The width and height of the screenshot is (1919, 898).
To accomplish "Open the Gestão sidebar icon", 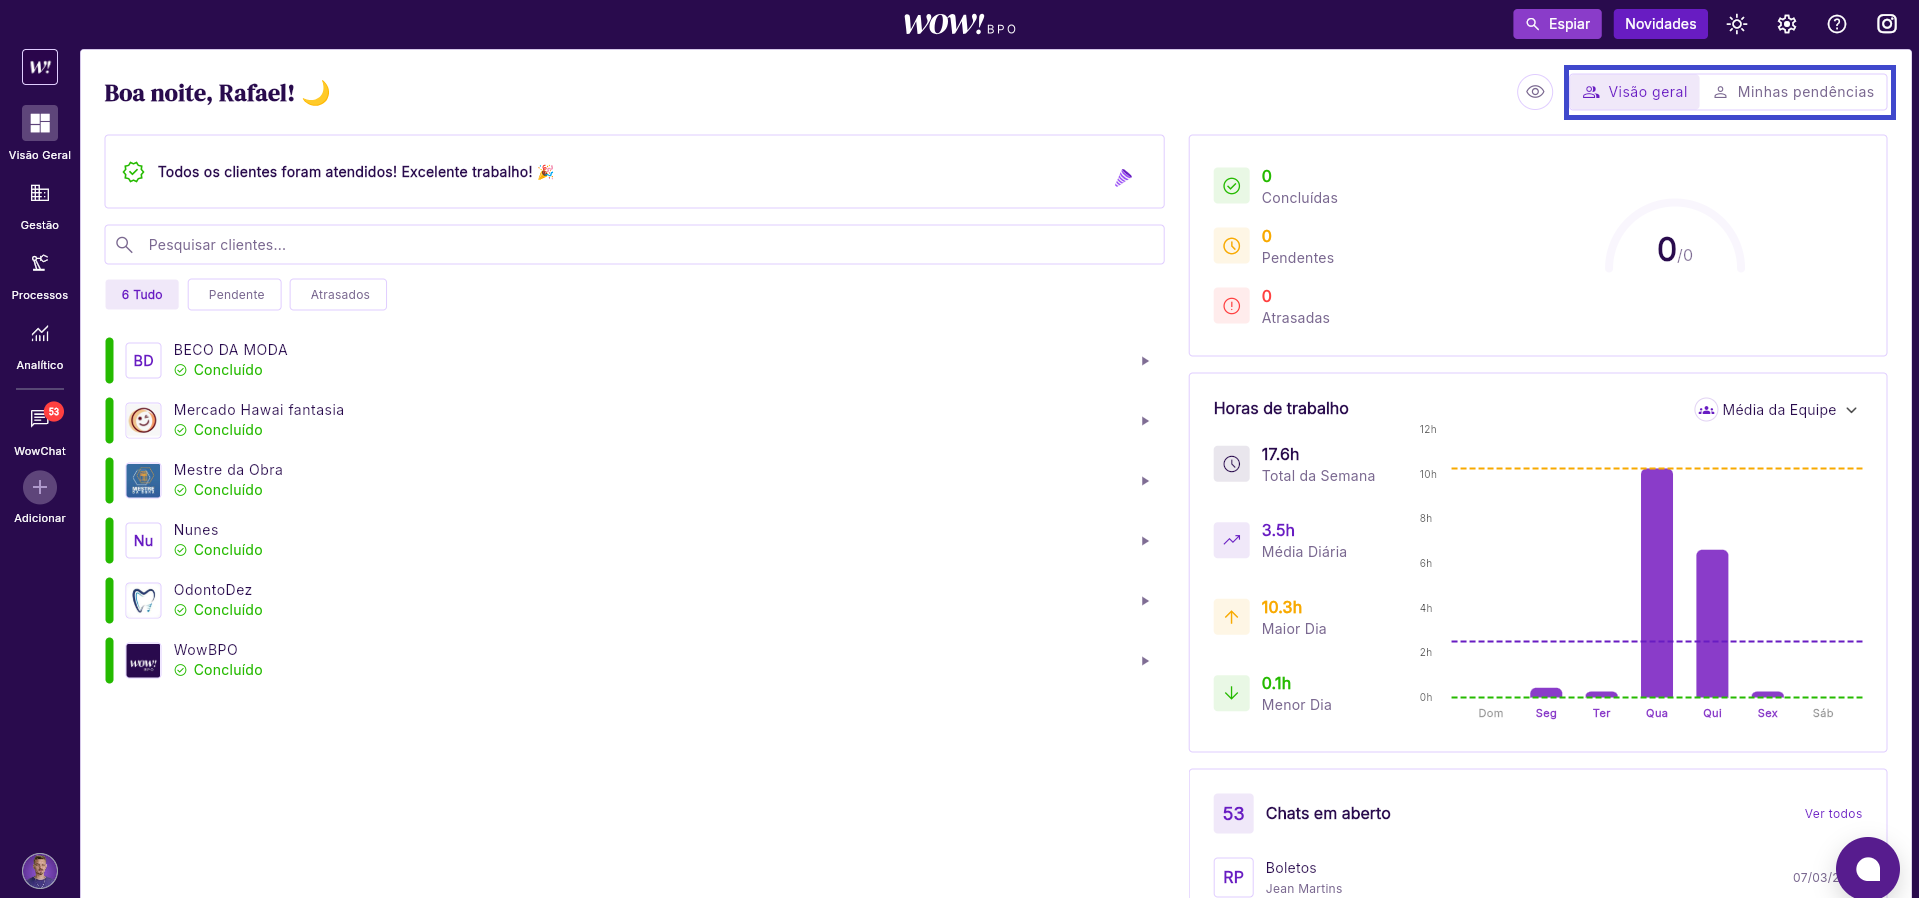I will [x=40, y=194].
